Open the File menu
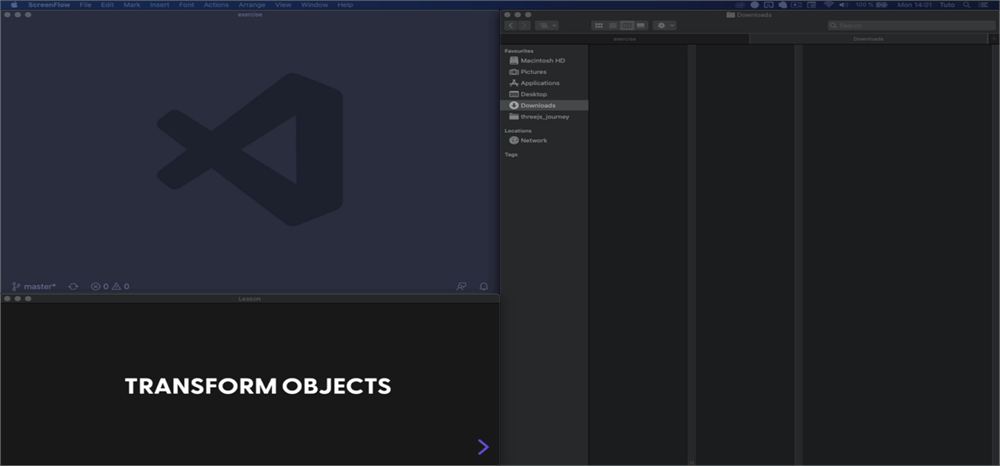 point(85,4)
